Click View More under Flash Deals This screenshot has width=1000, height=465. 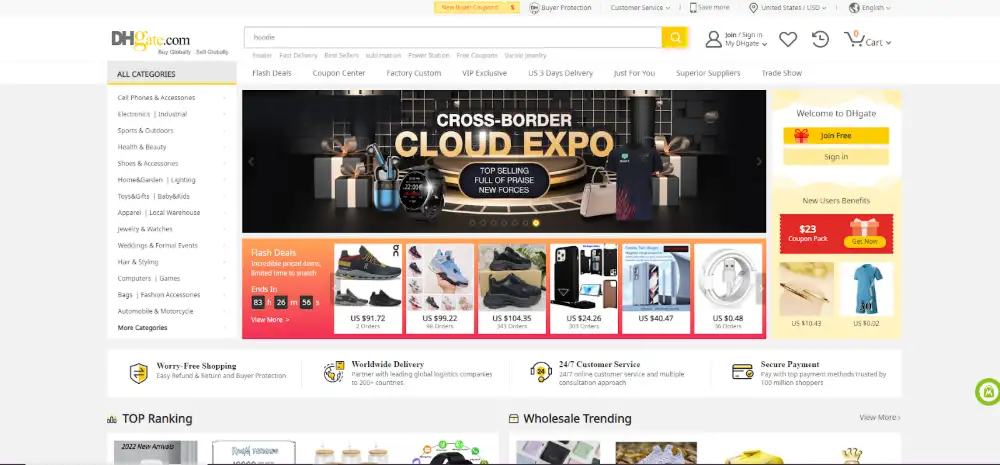pos(270,320)
